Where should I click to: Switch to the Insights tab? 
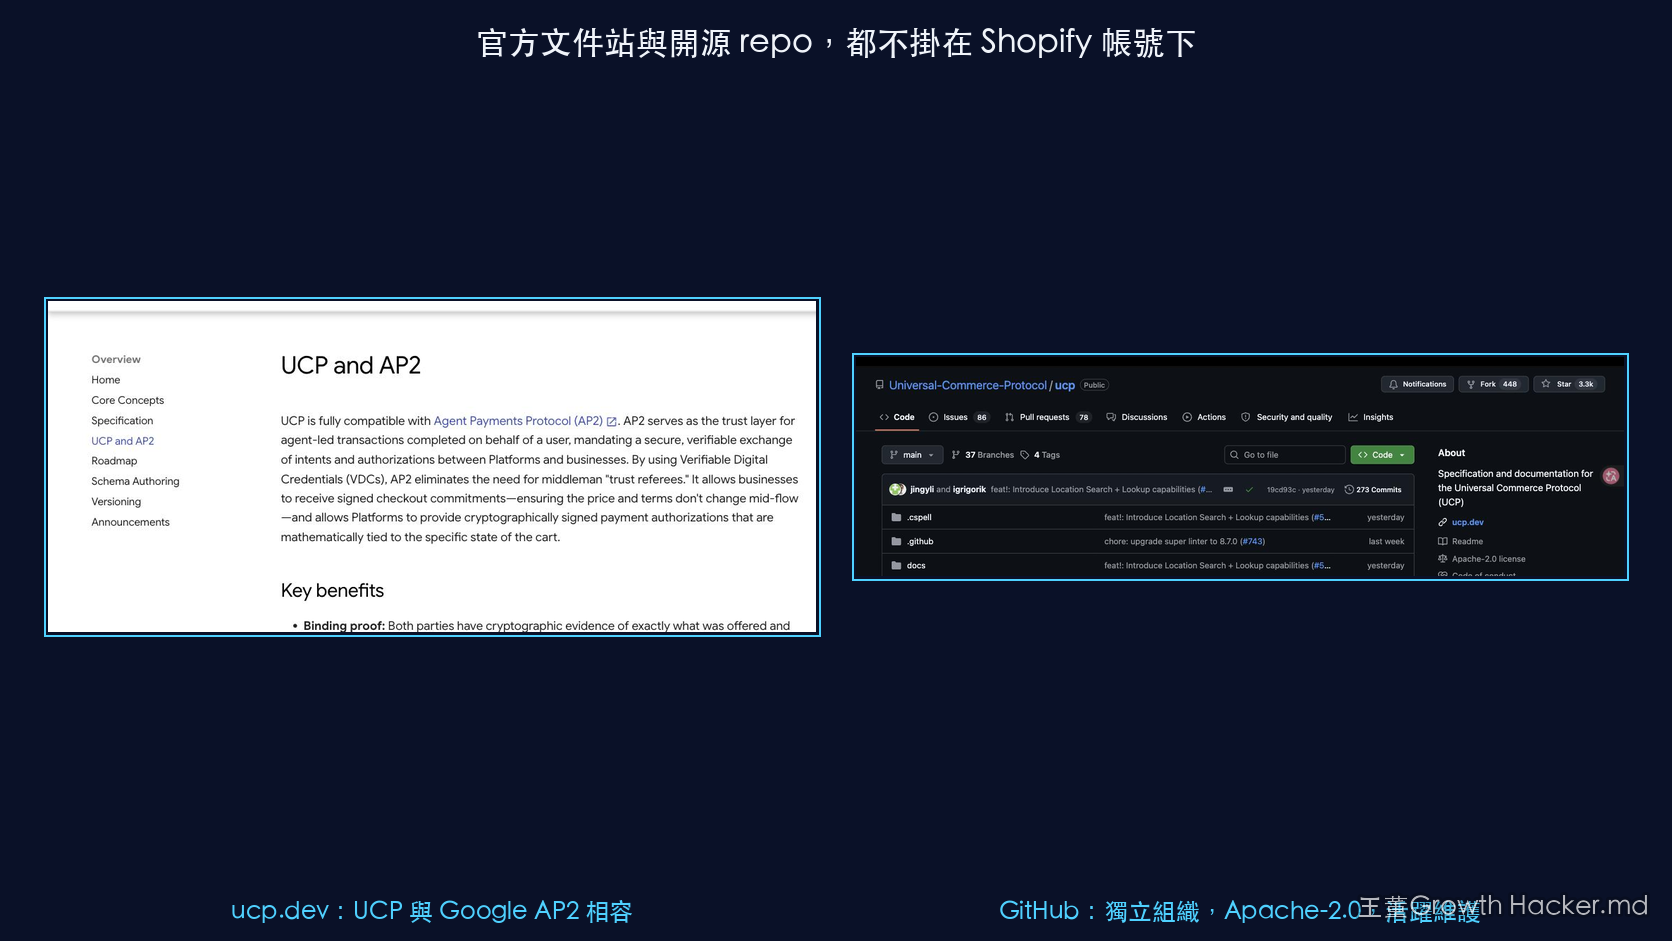pos(1370,417)
